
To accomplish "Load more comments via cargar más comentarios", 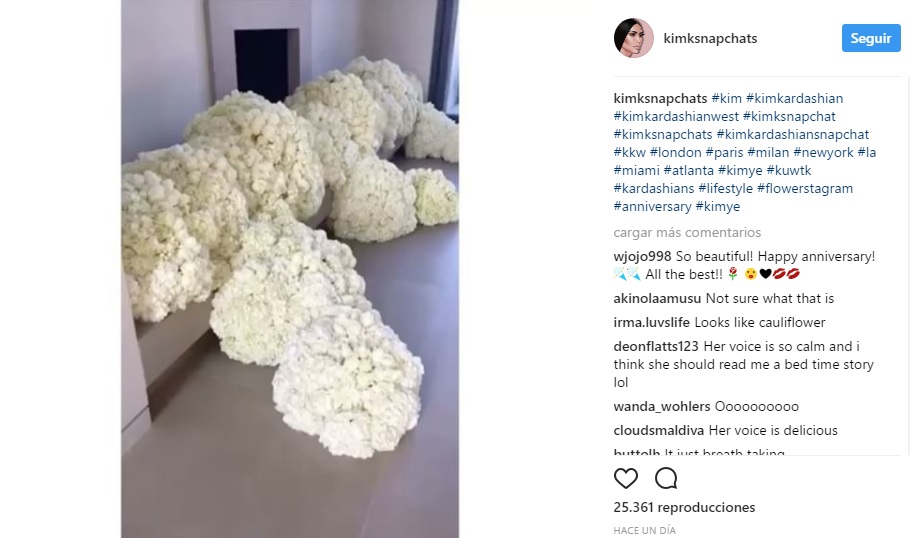I will coord(687,232).
